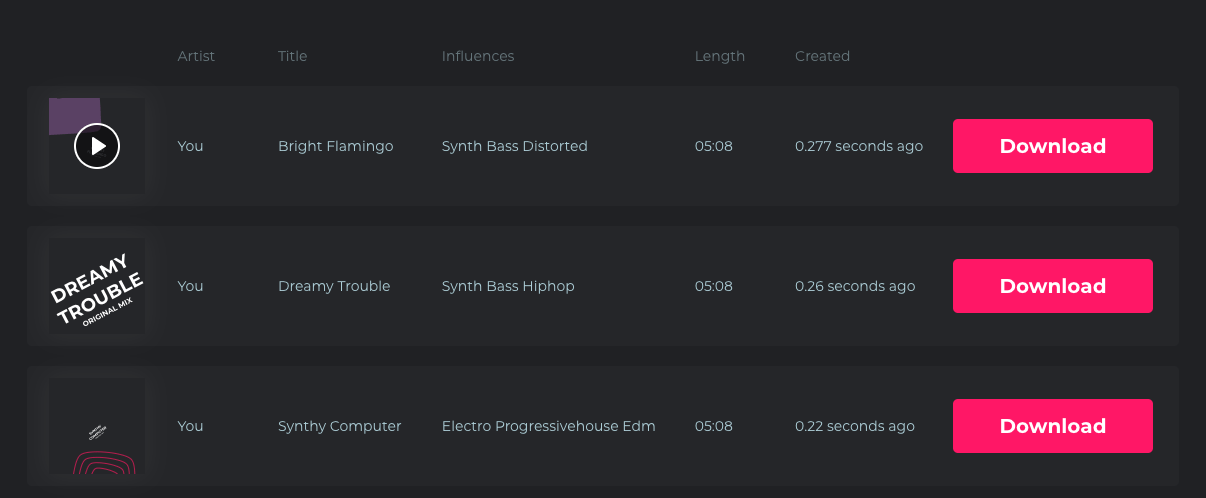Screen dimensions: 1206x498
Task: Sort by the Artist column header
Action: [x=196, y=56]
